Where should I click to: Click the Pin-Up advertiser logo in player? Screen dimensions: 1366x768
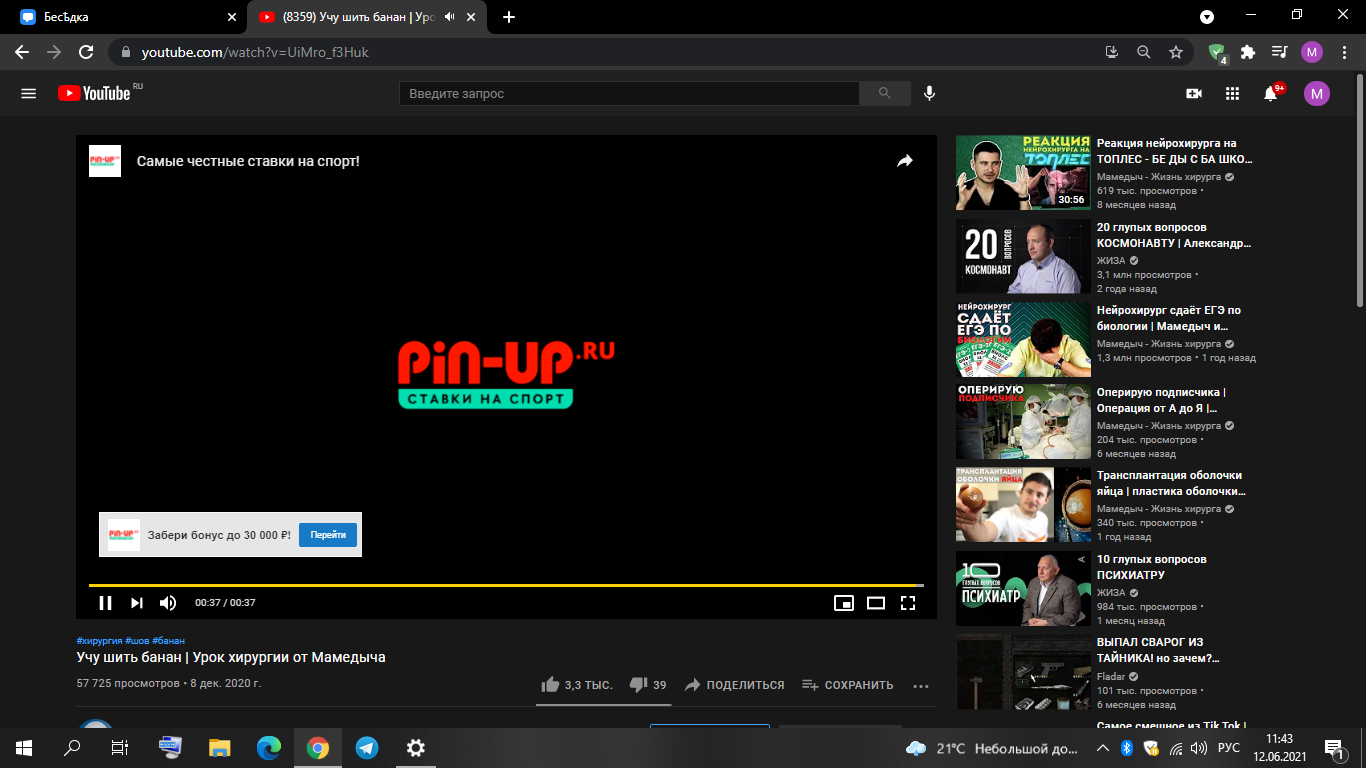pos(105,161)
